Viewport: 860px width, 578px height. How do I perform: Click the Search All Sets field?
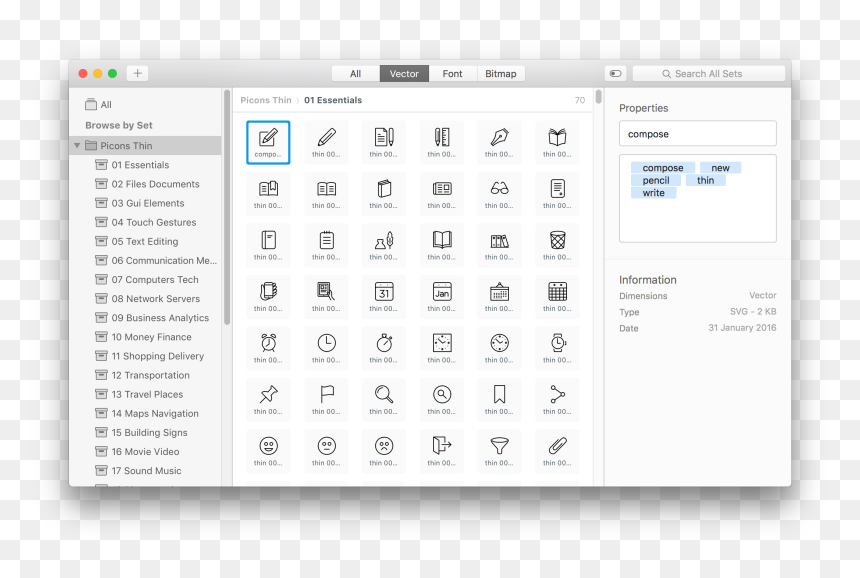[709, 73]
